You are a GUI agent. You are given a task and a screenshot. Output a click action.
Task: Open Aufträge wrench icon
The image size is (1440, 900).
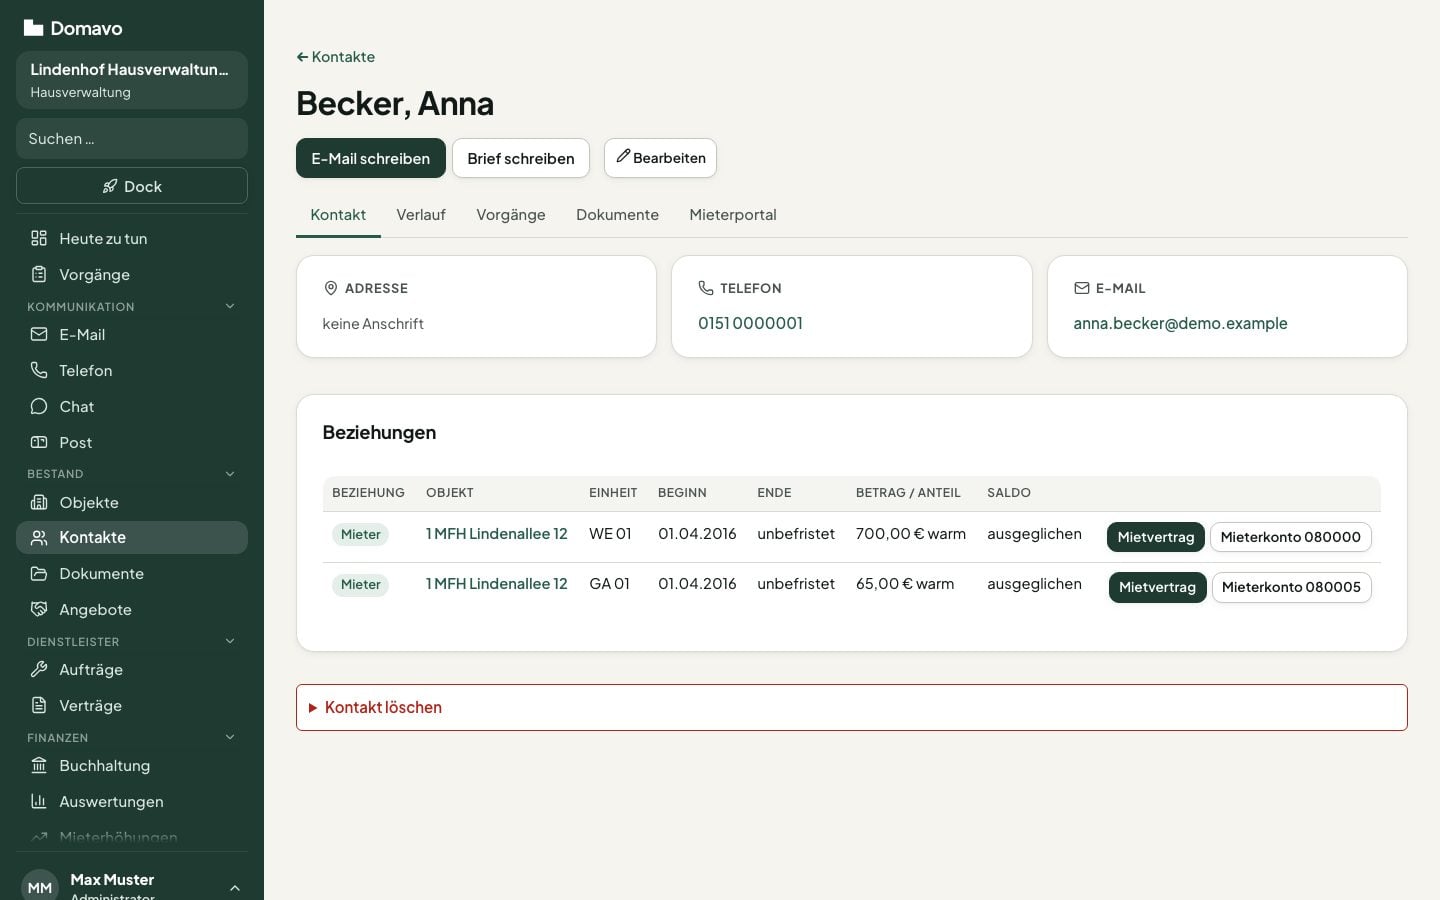tap(39, 669)
